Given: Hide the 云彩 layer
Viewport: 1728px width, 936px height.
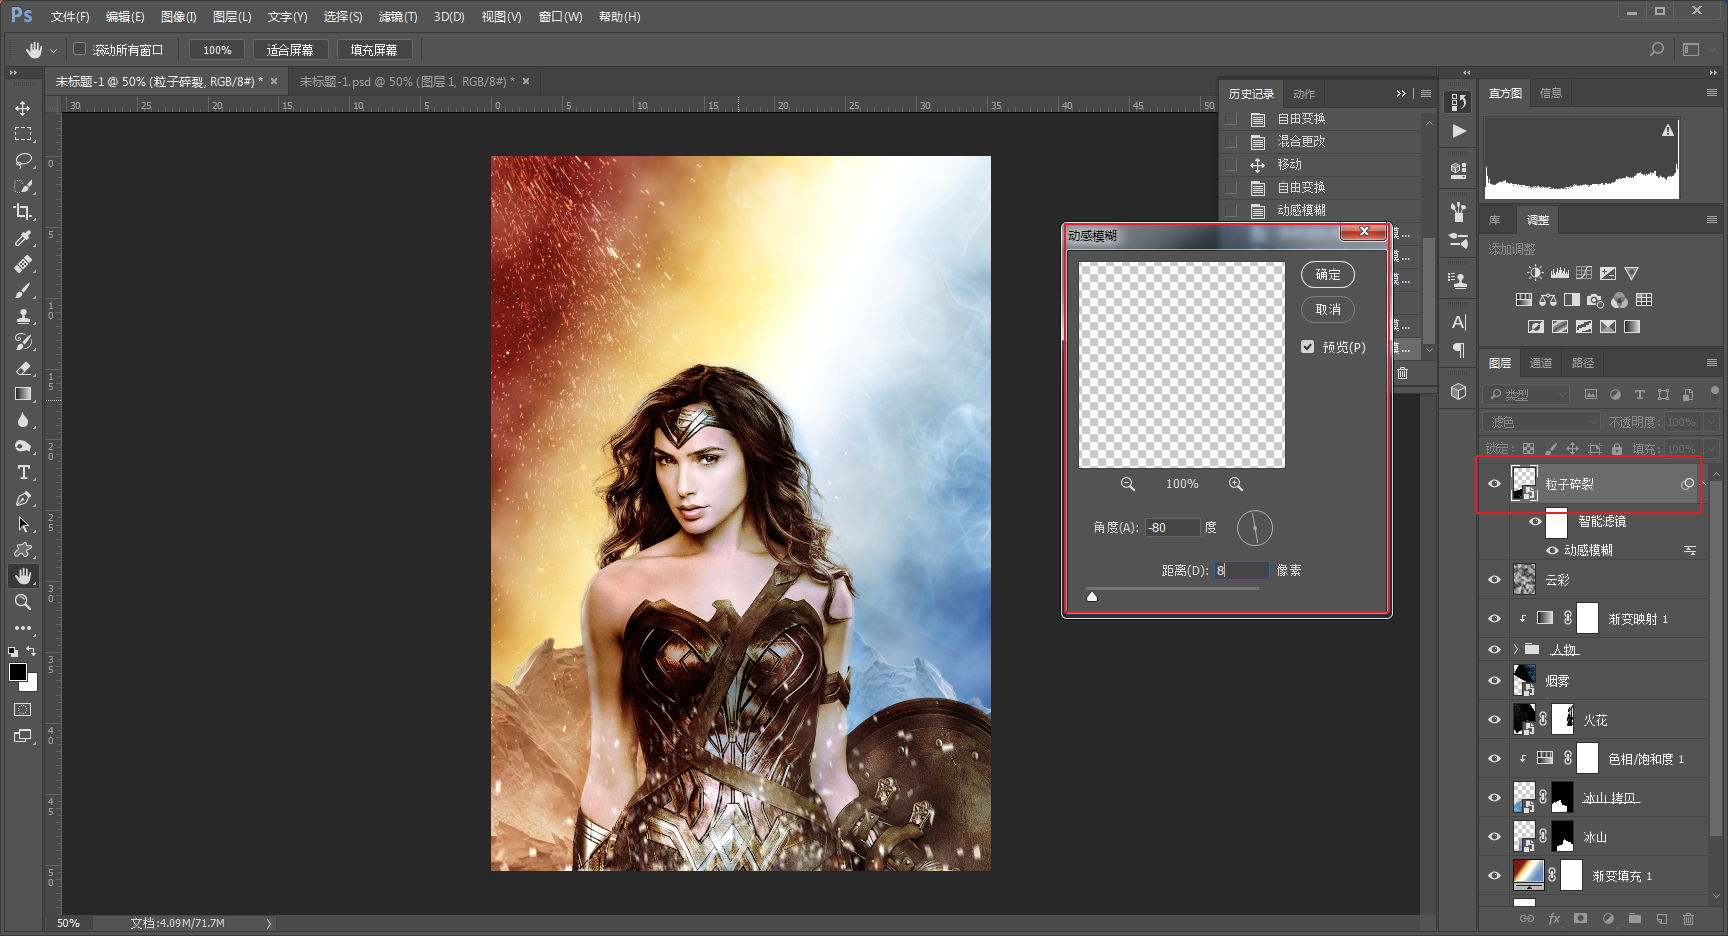Looking at the screenshot, I should 1494,580.
